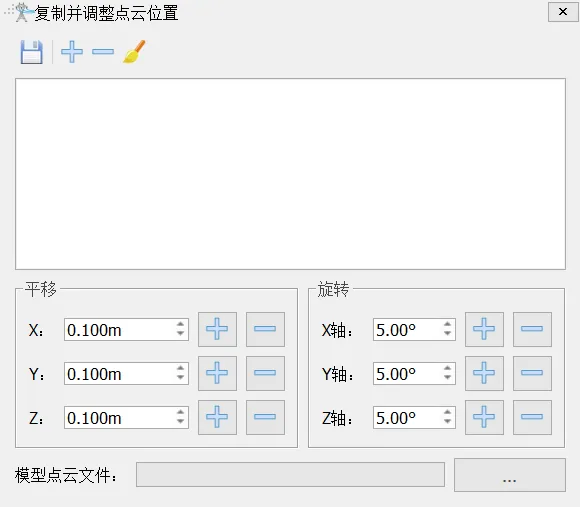
Task: Add item with toolbar plus icon
Action: click(x=72, y=52)
